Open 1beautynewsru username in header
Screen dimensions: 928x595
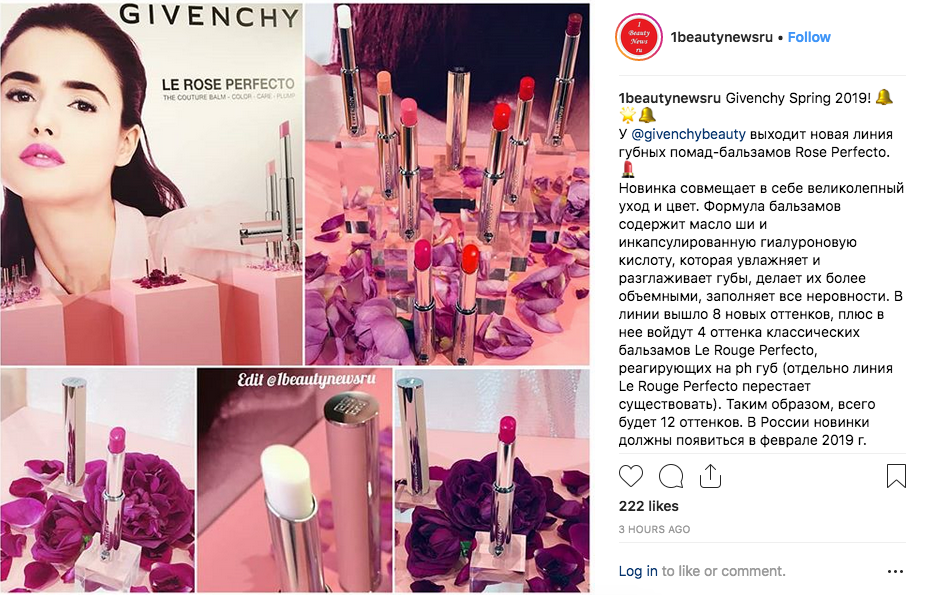click(x=721, y=37)
